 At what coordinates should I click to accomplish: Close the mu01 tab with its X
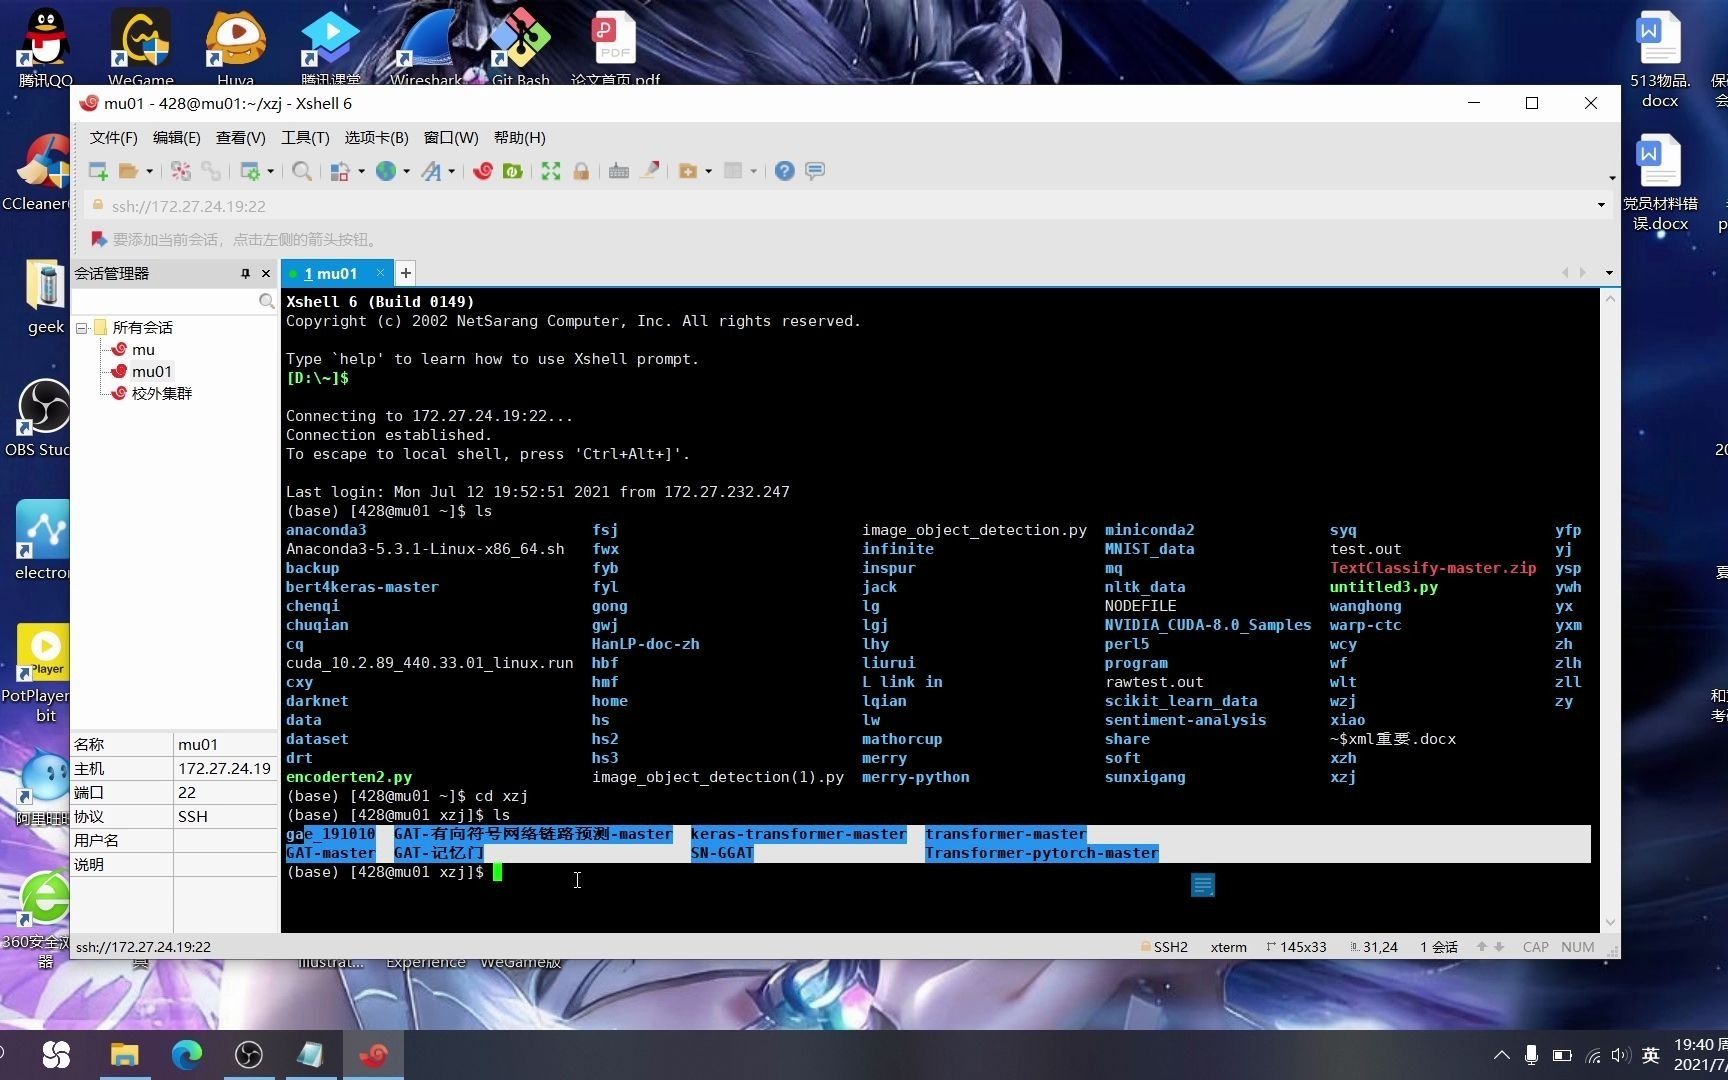pyautogui.click(x=380, y=272)
